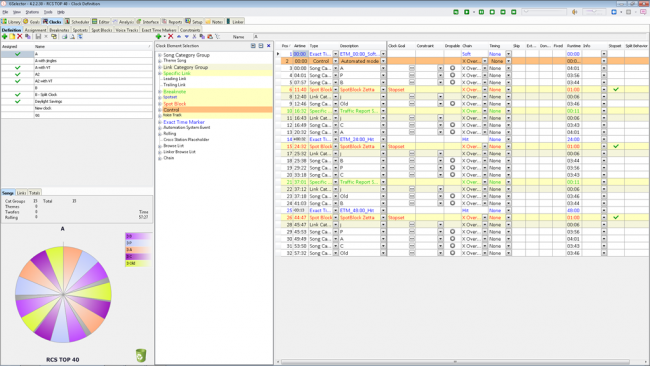Open the Editor module
The height and width of the screenshot is (366, 650).
(101, 22)
